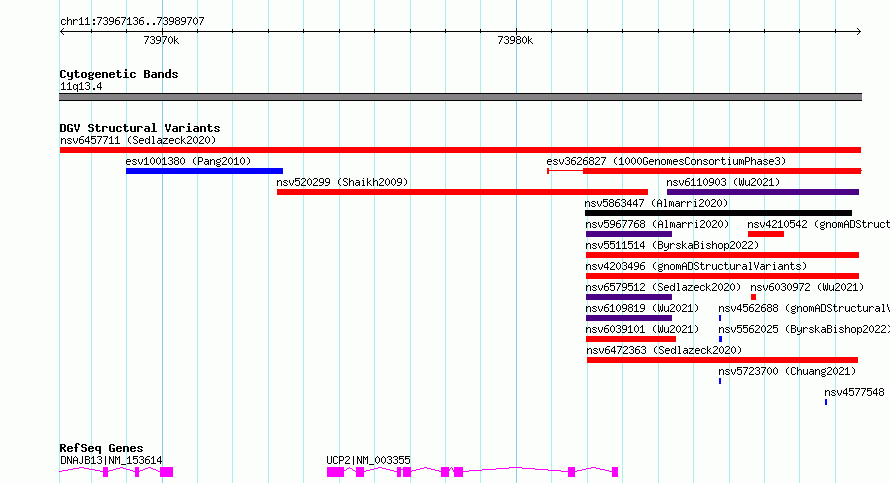This screenshot has height=483, width=890.
Task: Click the tiny blue nsv4577548 marker
Action: 826,402
